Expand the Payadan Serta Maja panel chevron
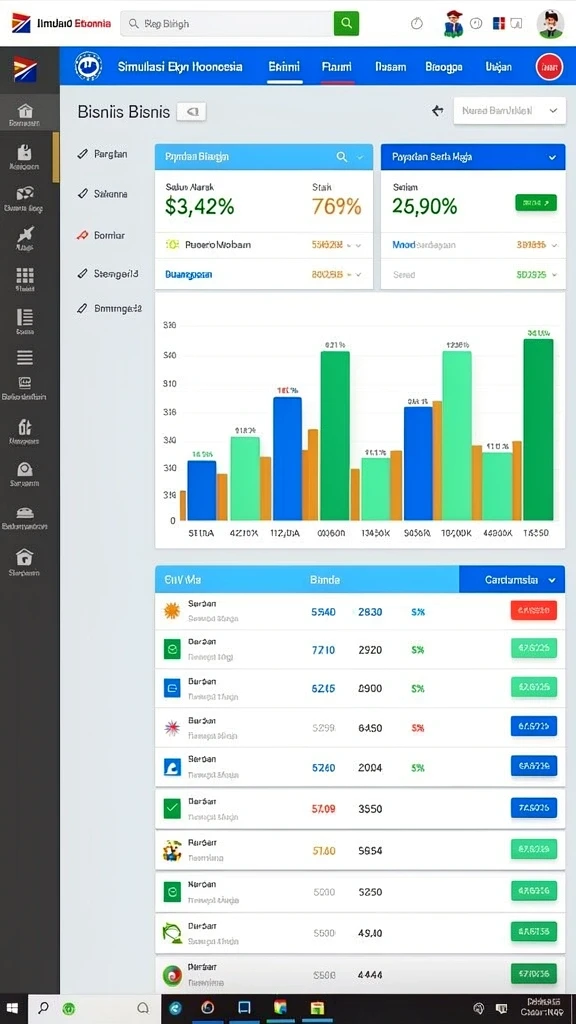Screen dimensions: 576x1024 click(552, 157)
